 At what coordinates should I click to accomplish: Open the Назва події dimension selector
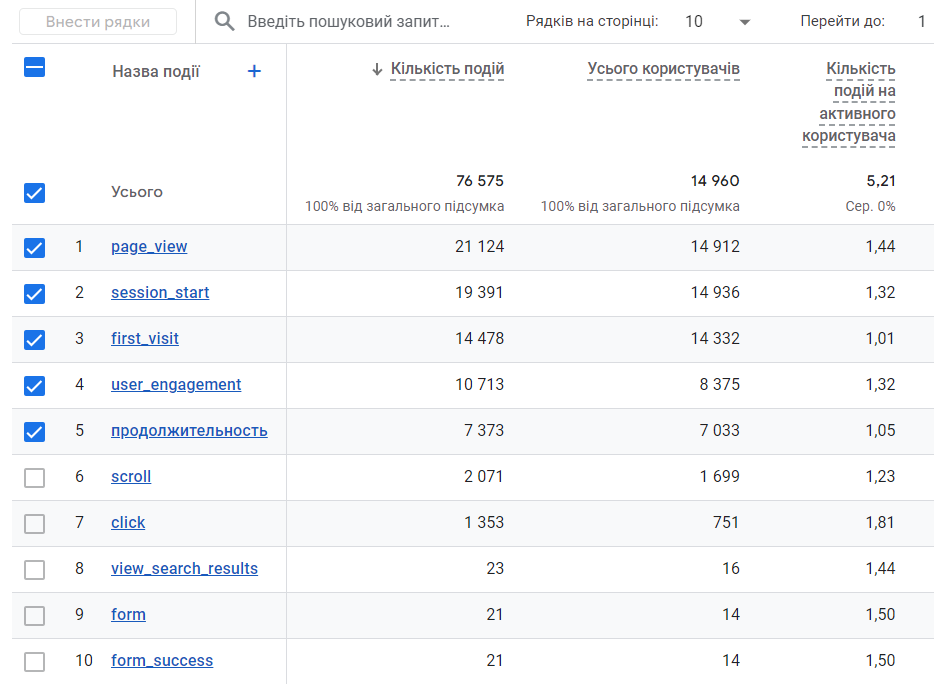click(156, 72)
